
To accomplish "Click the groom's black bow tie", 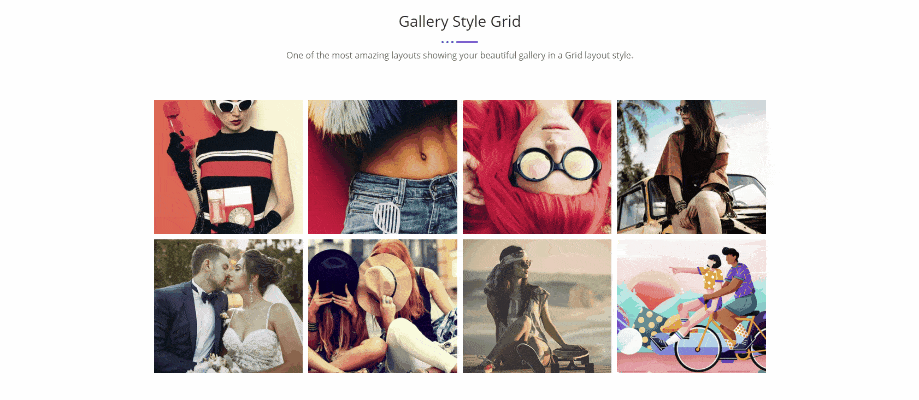I will tap(209, 296).
